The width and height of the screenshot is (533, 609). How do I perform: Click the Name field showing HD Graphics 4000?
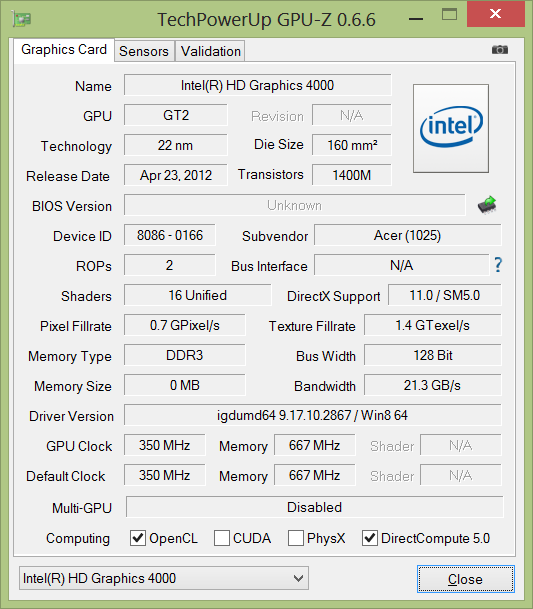(258, 85)
